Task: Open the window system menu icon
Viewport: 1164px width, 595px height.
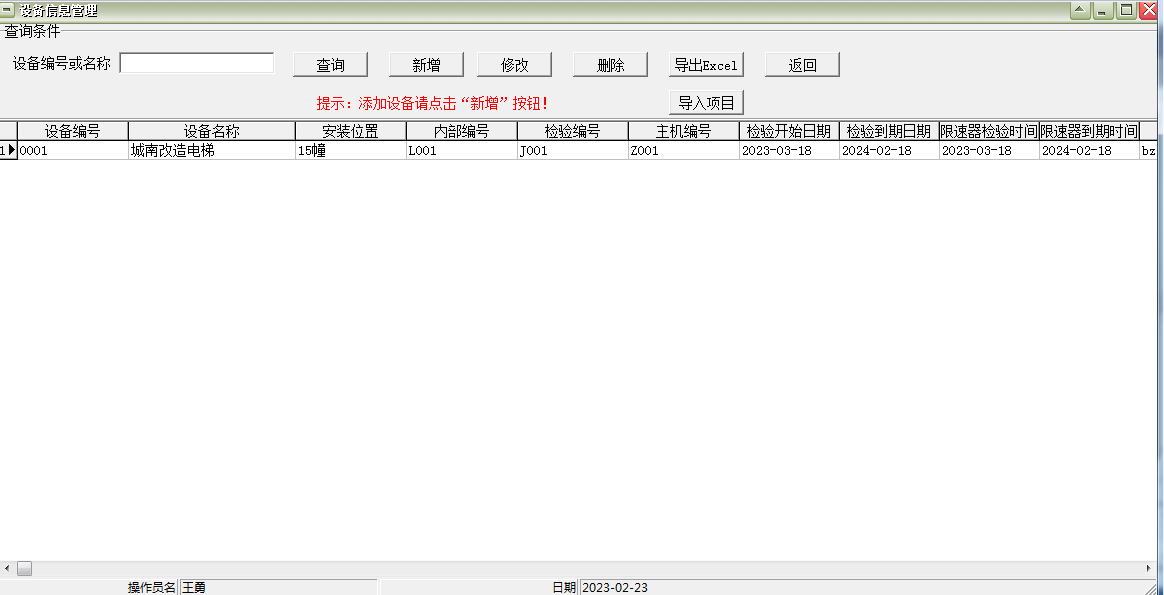Action: [9, 10]
